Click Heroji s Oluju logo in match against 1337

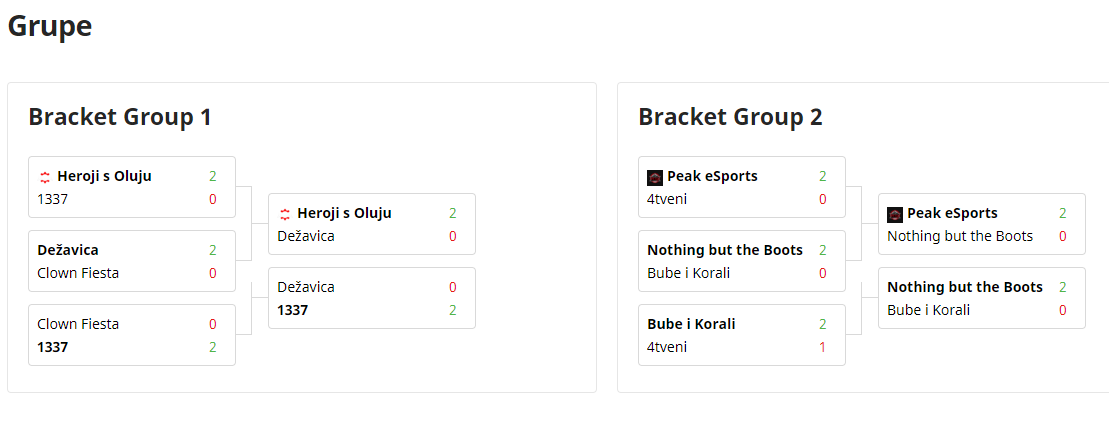[x=45, y=177]
